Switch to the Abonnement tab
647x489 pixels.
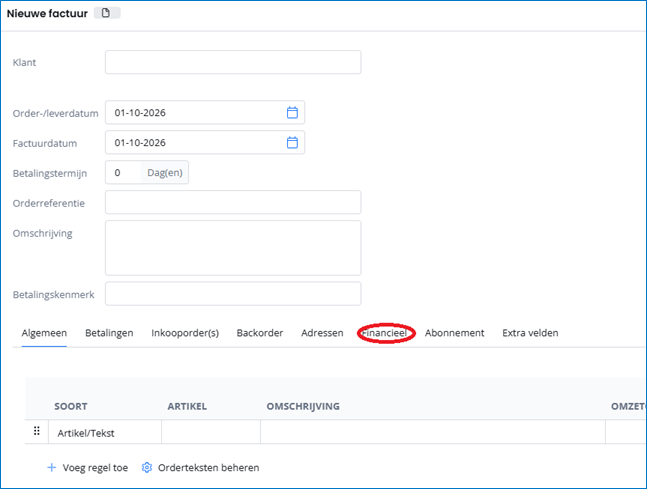click(455, 333)
